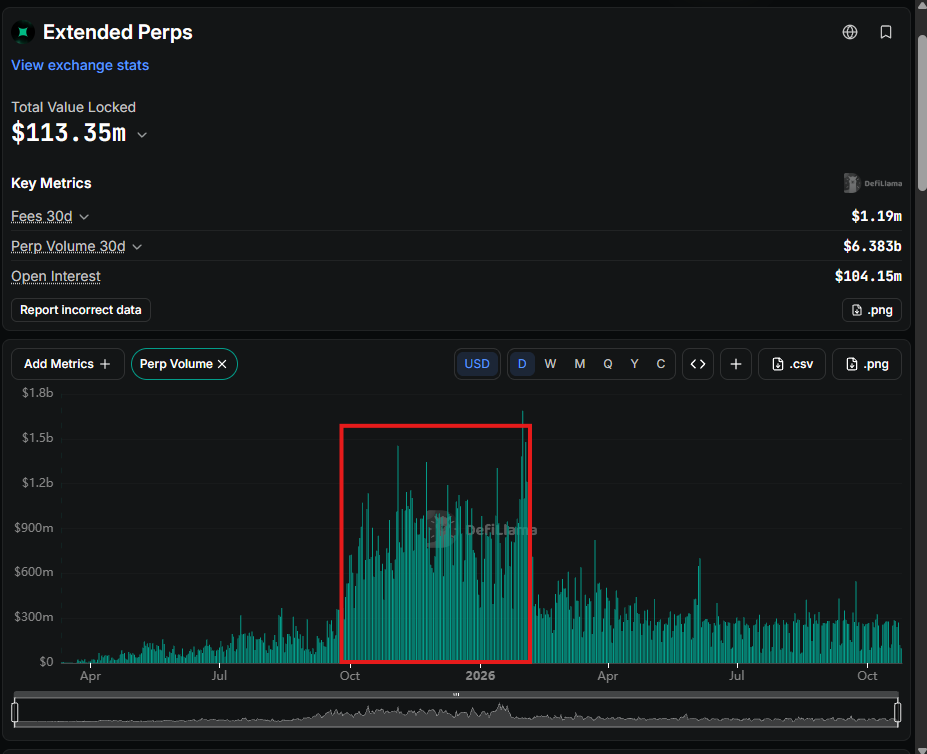Click right handle of range slider

click(897, 712)
